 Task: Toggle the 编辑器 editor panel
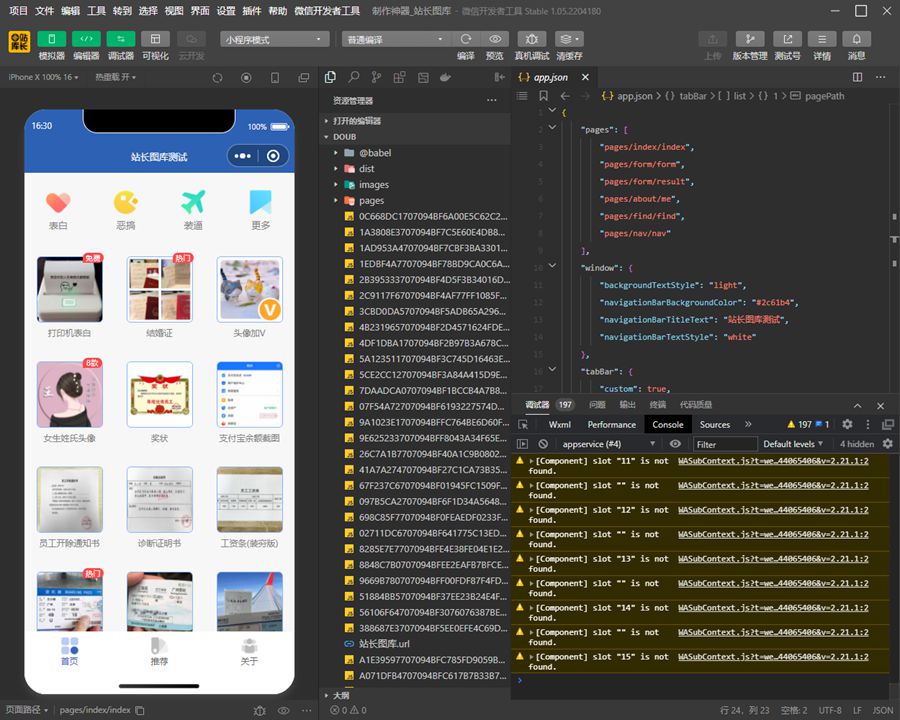pos(86,39)
